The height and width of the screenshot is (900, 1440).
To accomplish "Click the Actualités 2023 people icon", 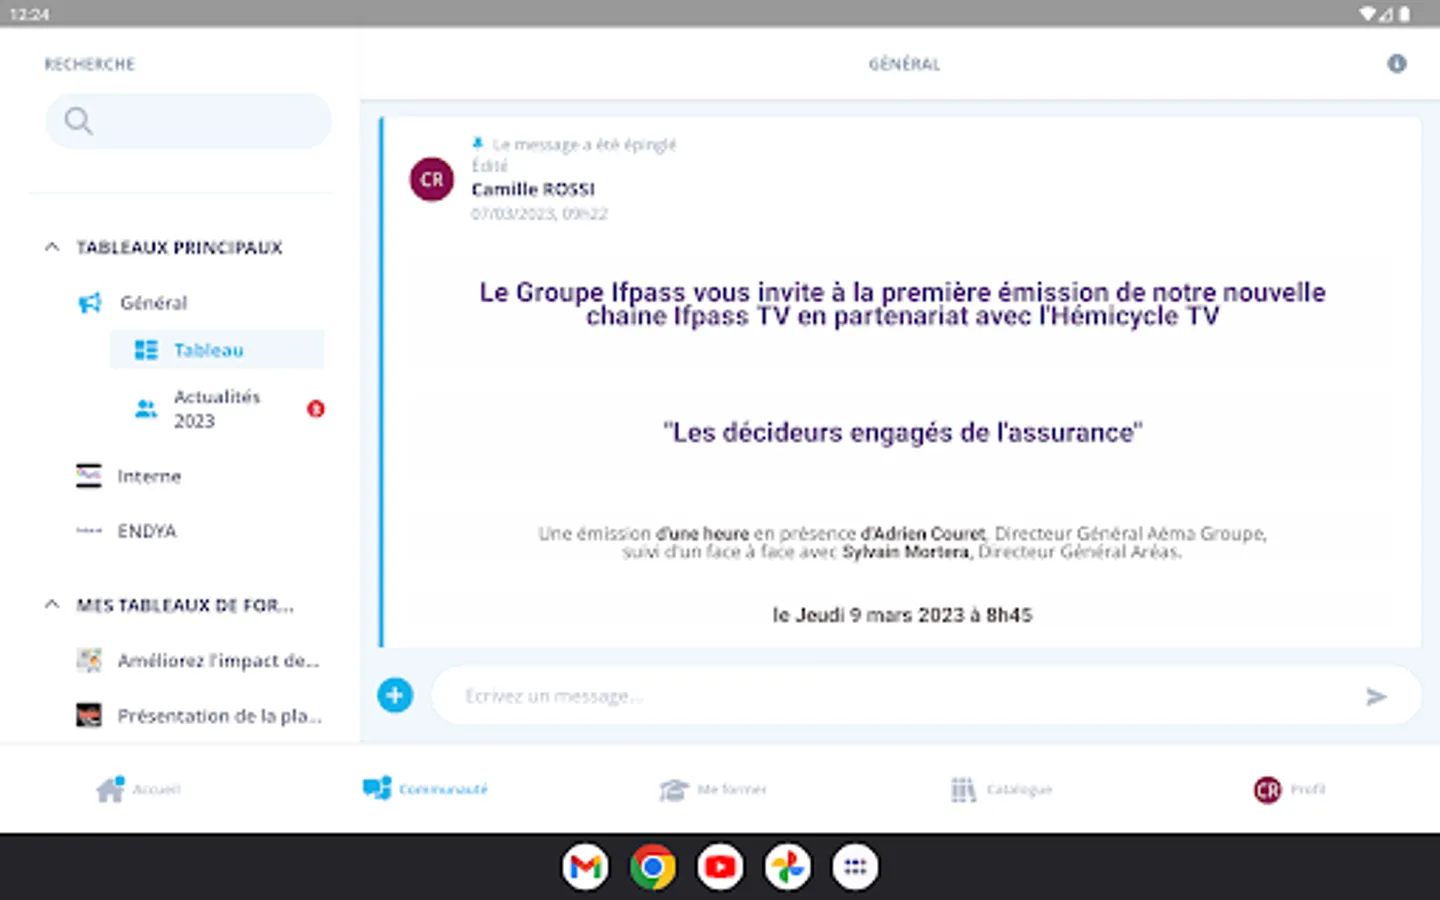I will [146, 409].
